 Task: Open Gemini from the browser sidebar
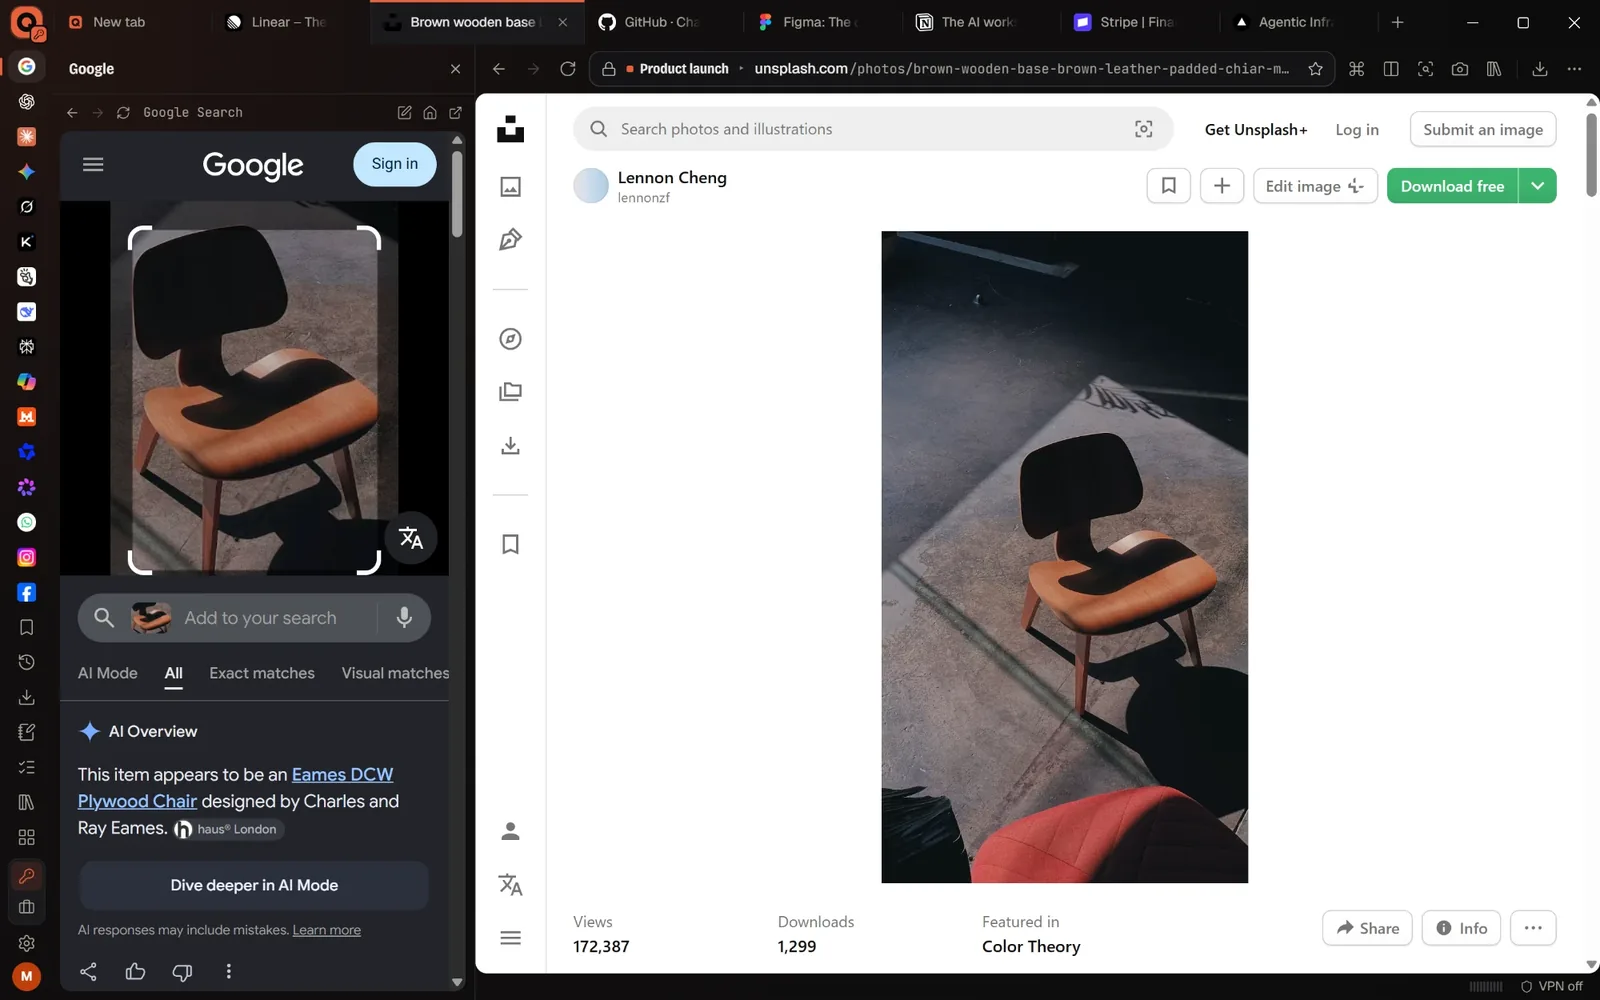pos(27,171)
